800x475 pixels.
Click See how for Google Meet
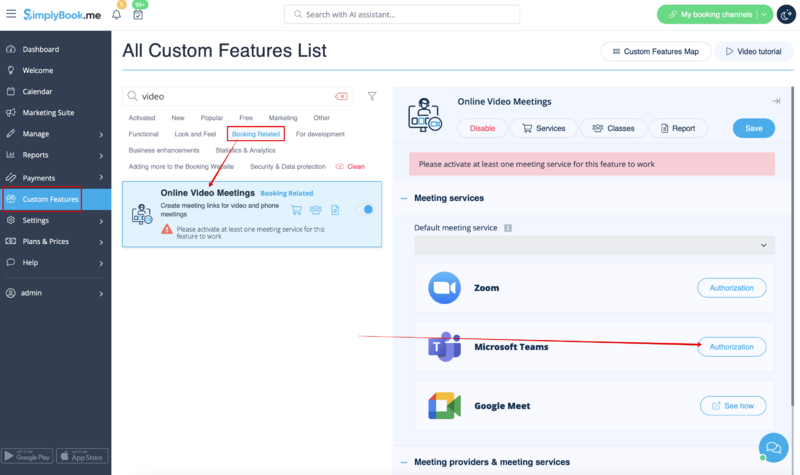coord(733,406)
